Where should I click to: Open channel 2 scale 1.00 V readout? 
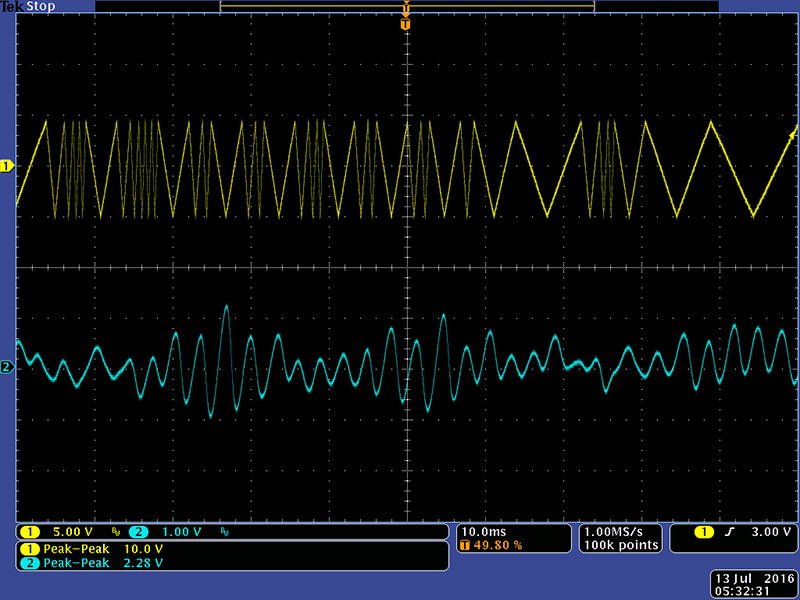tap(180, 532)
